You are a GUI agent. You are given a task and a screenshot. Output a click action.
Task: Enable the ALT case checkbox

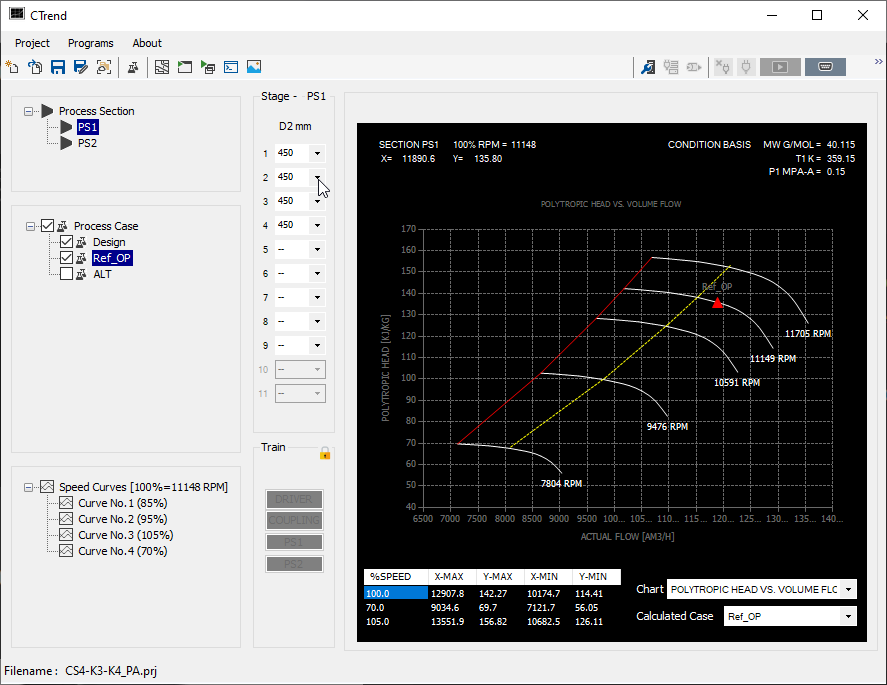tap(66, 274)
